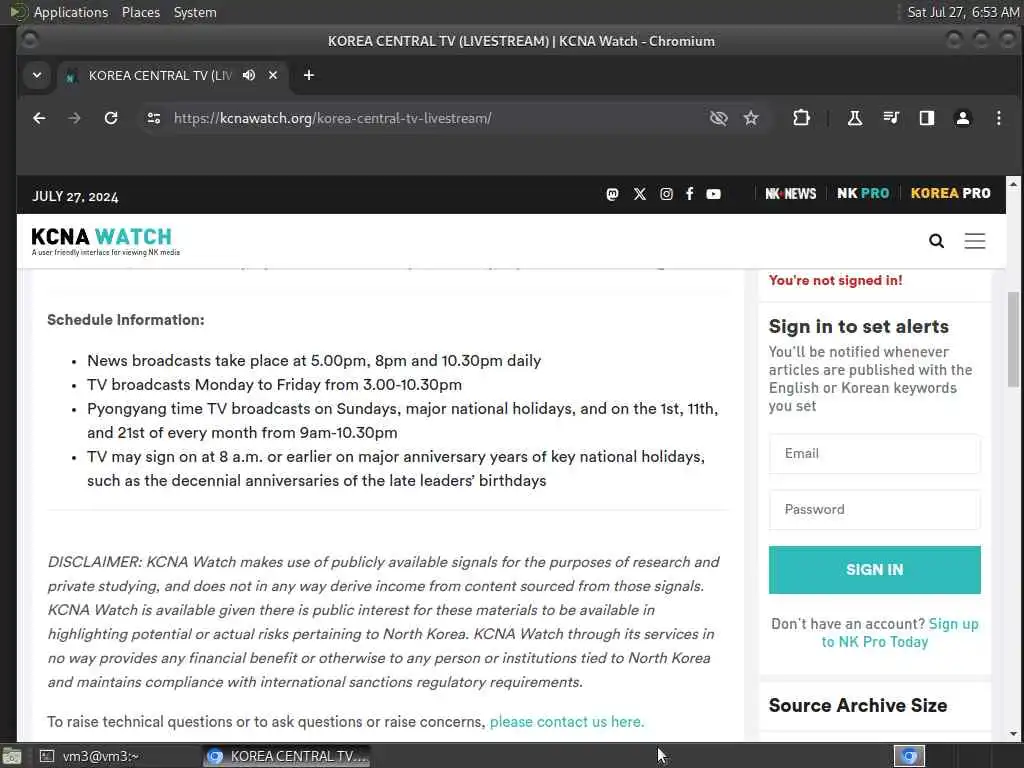Image resolution: width=1024 pixels, height=768 pixels.
Task: Reload the KCNA Watch page
Action: pyautogui.click(x=111, y=118)
